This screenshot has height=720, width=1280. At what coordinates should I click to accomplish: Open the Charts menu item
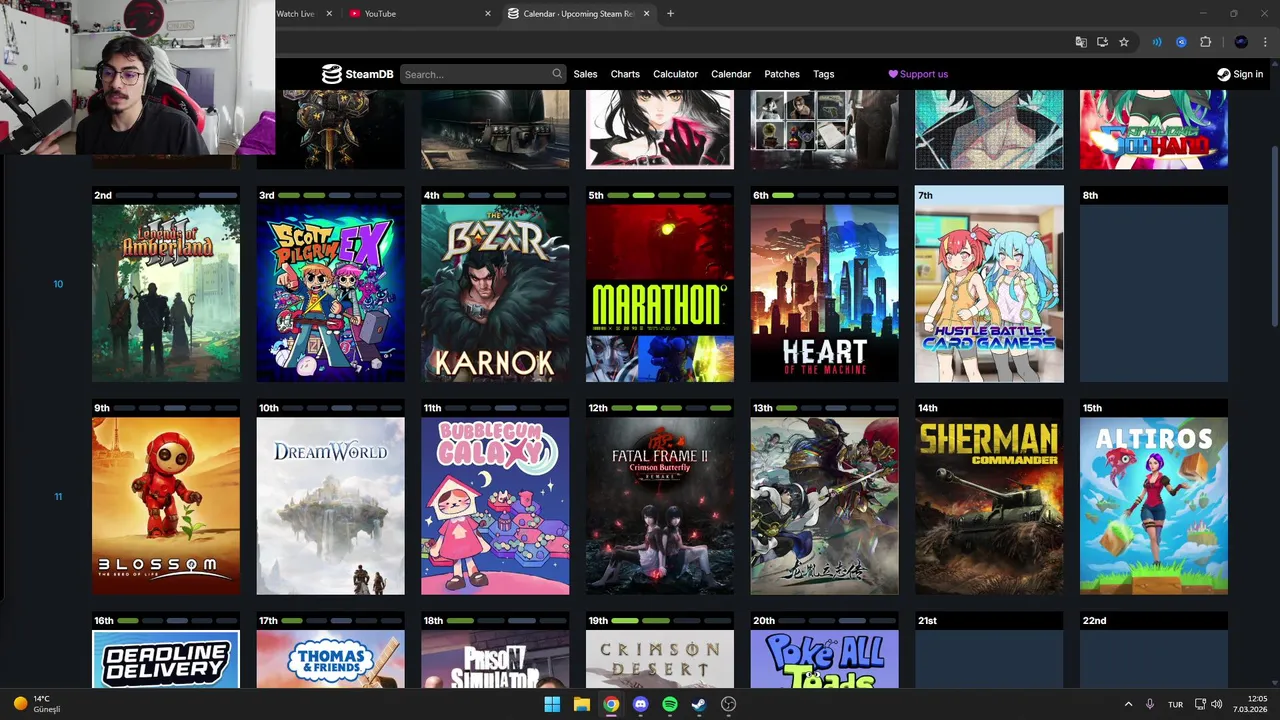click(625, 74)
